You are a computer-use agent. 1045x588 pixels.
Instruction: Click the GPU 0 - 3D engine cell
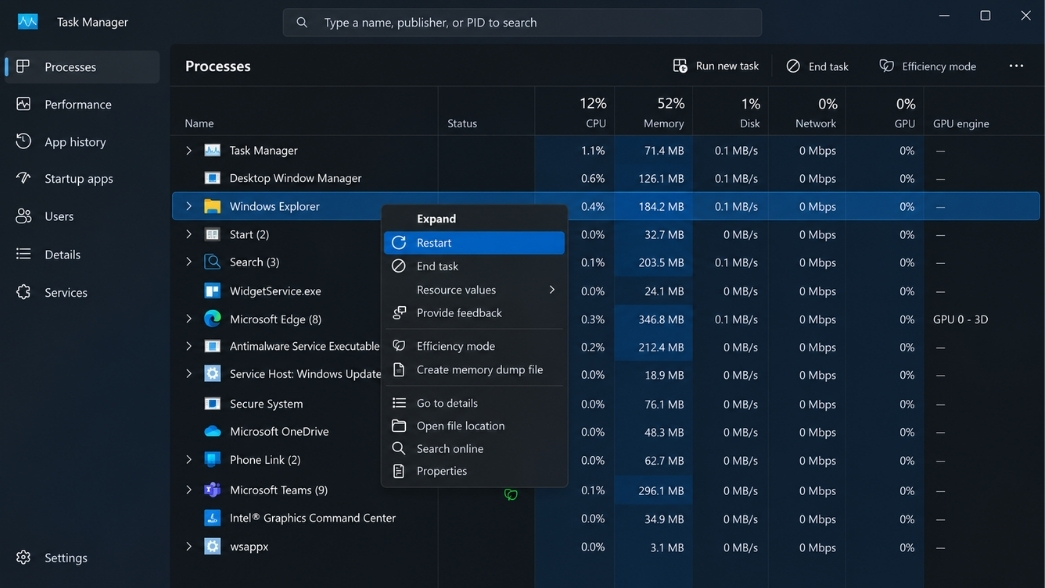pyautogui.click(x=960, y=319)
